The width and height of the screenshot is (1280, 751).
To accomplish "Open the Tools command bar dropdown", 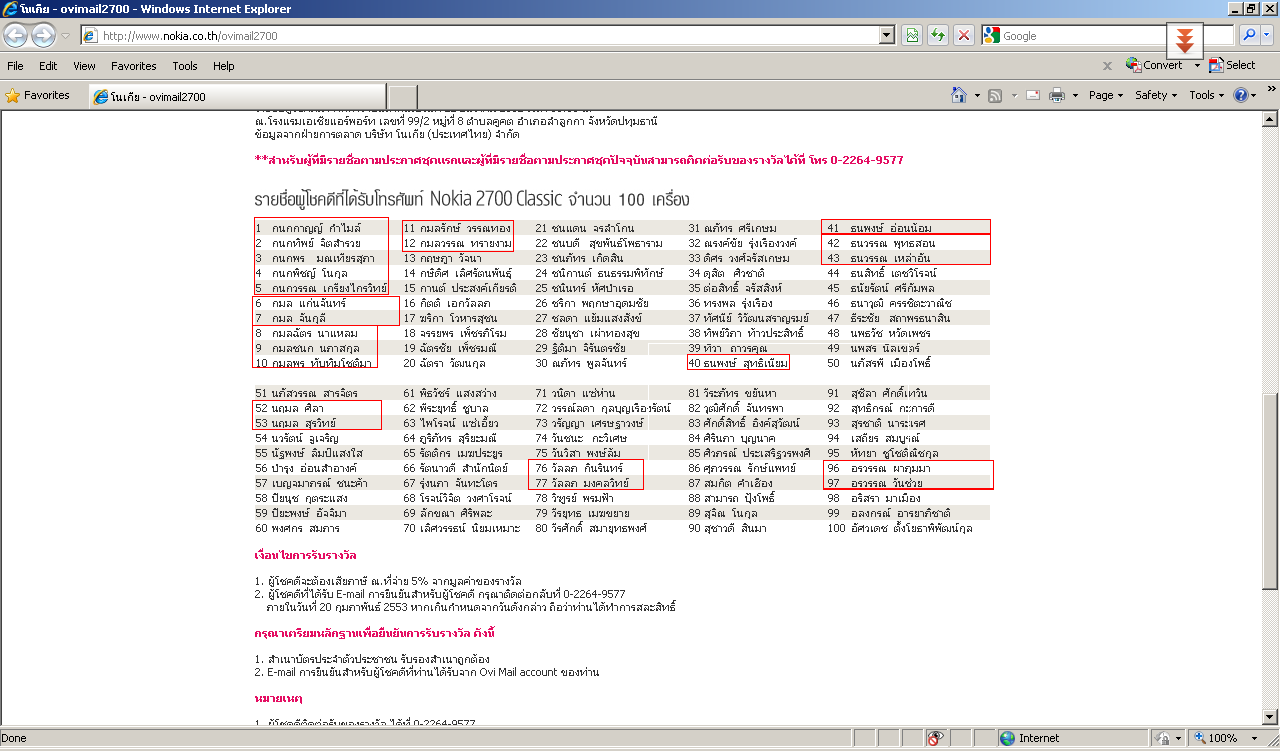I will coord(1207,95).
